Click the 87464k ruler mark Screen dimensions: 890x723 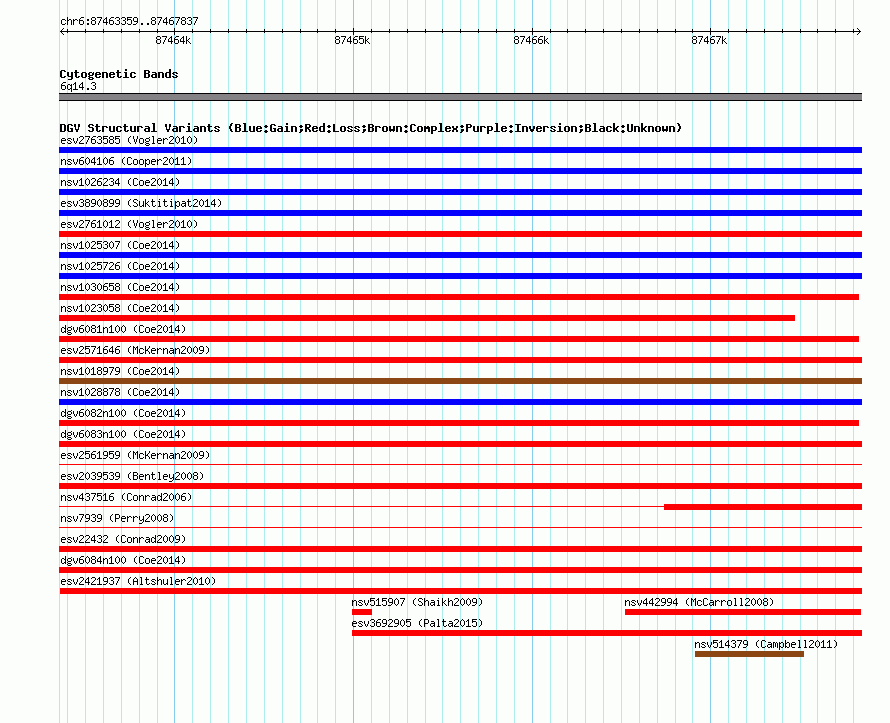(173, 40)
